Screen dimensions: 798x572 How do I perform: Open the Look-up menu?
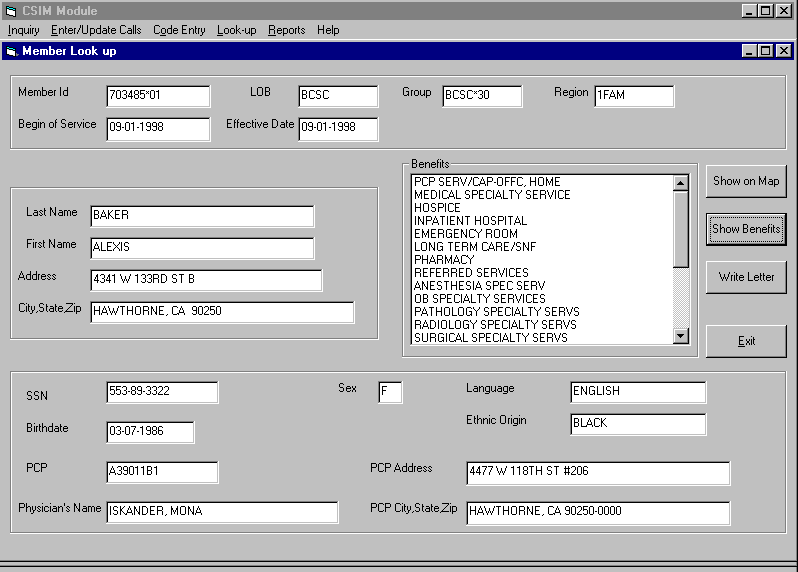click(x=236, y=30)
